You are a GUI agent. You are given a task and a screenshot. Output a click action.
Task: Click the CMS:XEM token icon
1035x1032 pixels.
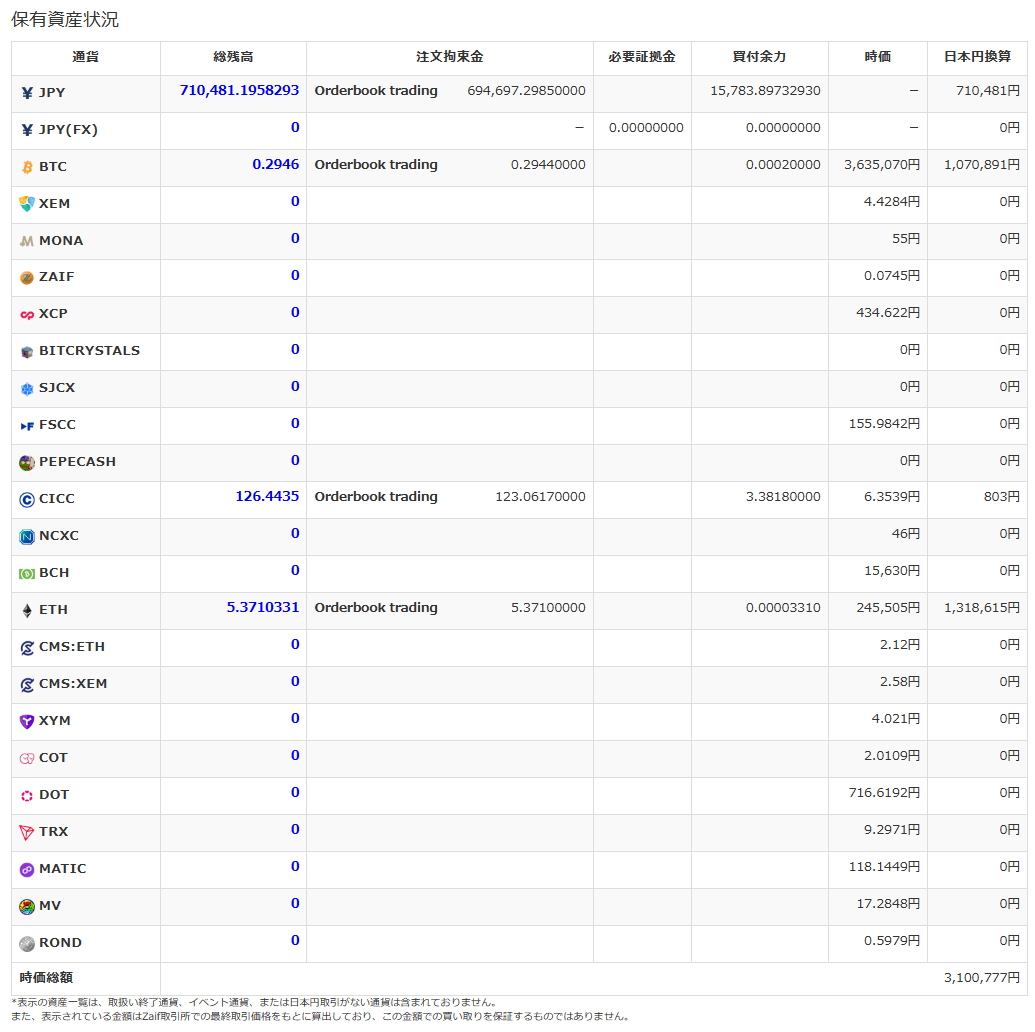tap(27, 685)
